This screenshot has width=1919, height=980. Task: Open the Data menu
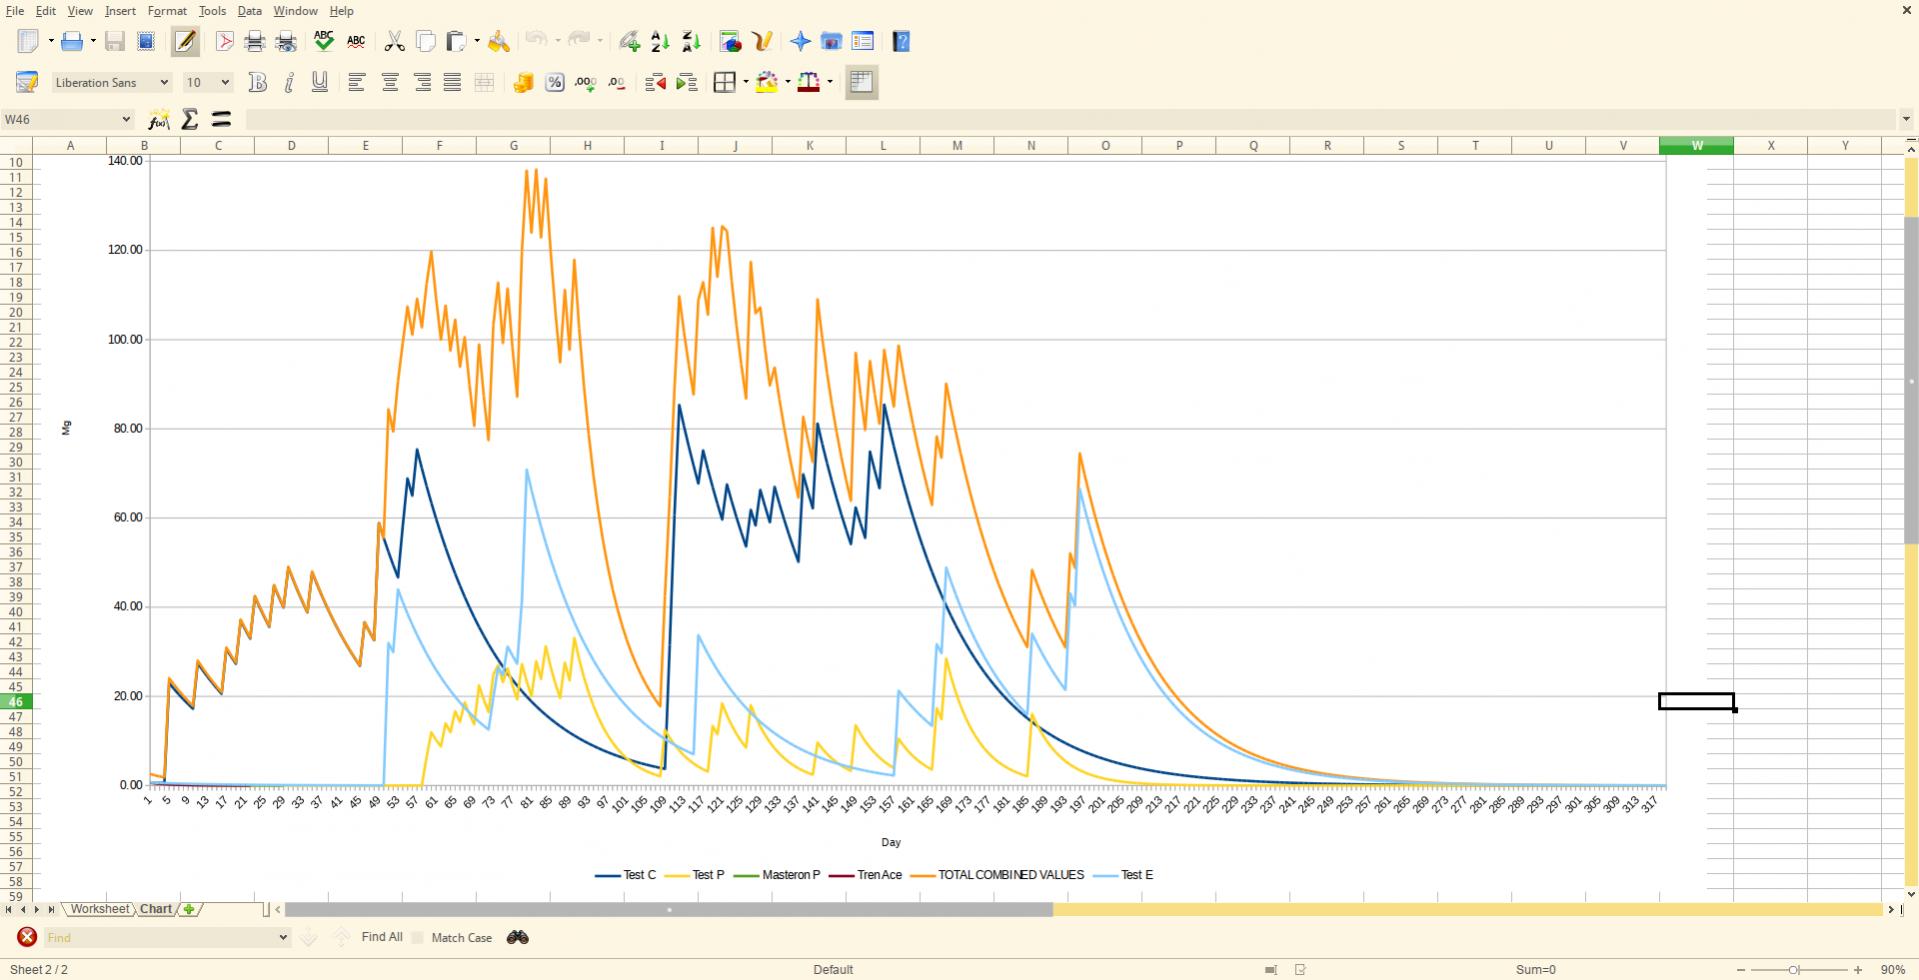tap(249, 11)
